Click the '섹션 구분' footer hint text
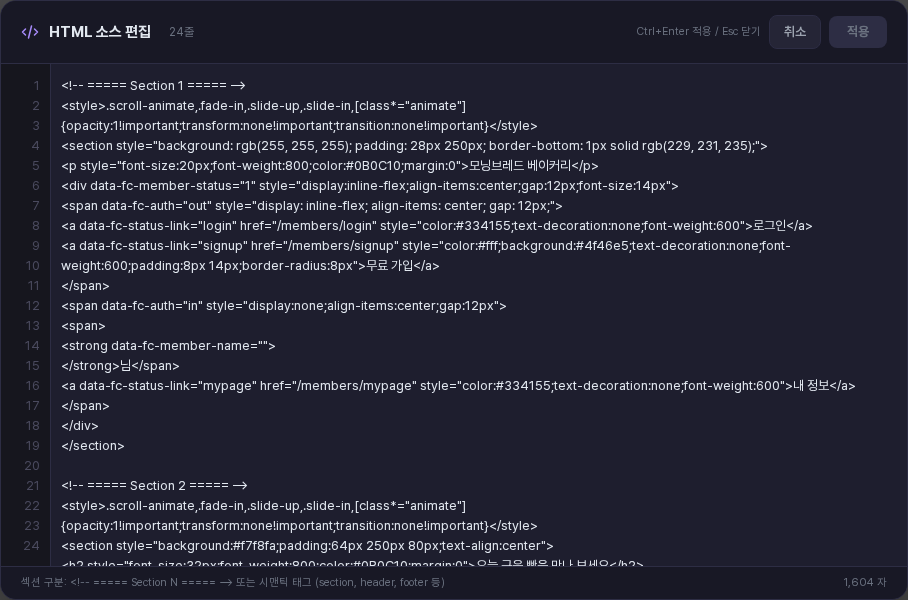This screenshot has height=600, width=908. coord(233,582)
